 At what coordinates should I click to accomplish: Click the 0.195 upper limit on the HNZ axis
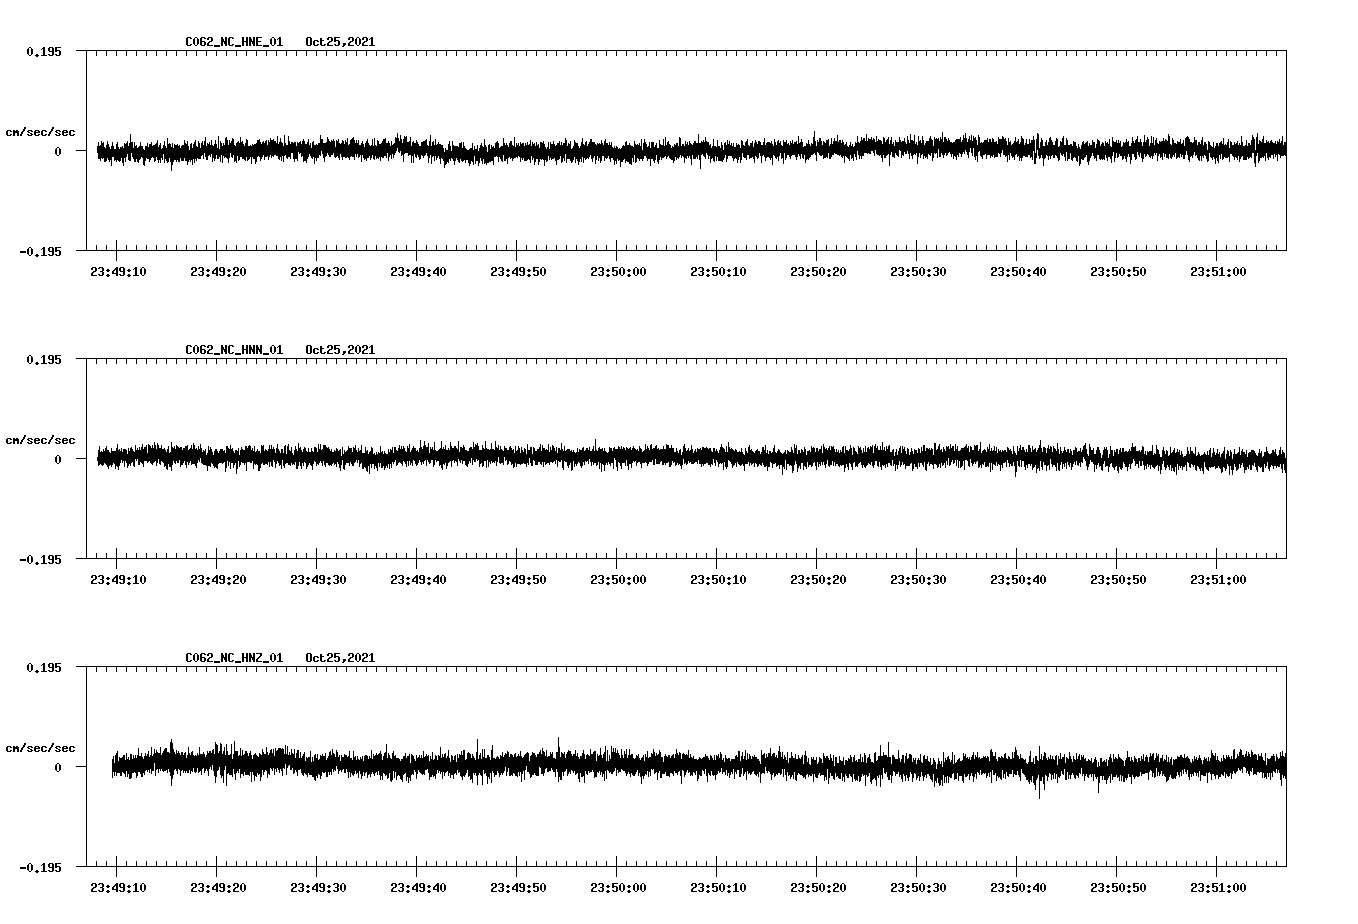[x=43, y=667]
